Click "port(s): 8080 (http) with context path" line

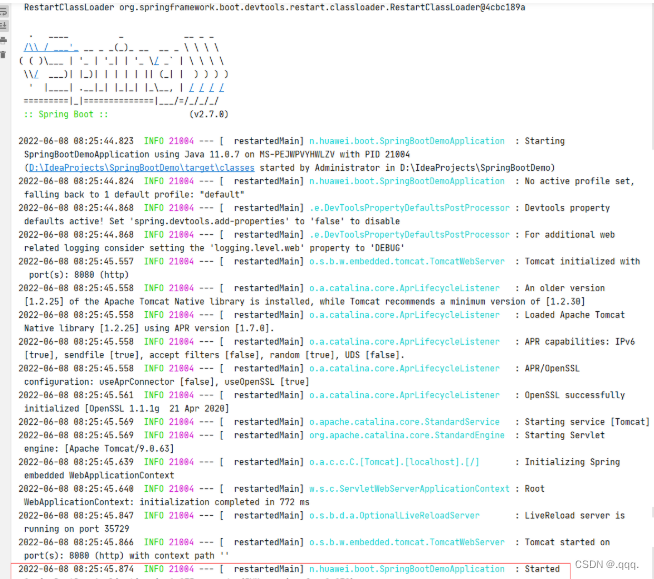click(124, 556)
